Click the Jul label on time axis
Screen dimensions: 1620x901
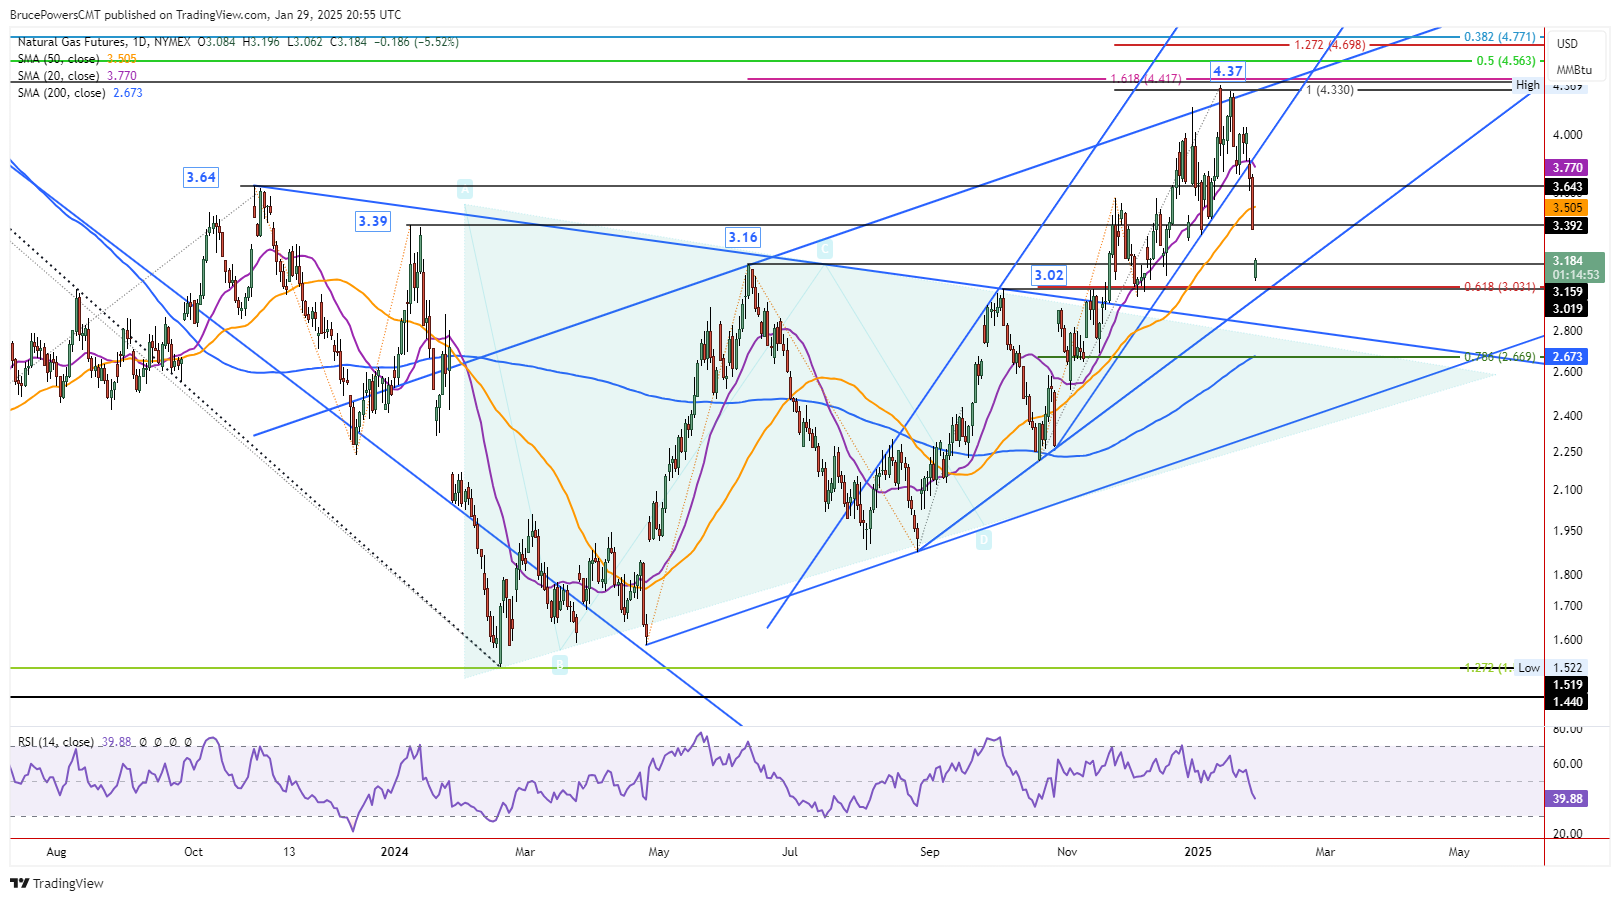pyautogui.click(x=790, y=852)
